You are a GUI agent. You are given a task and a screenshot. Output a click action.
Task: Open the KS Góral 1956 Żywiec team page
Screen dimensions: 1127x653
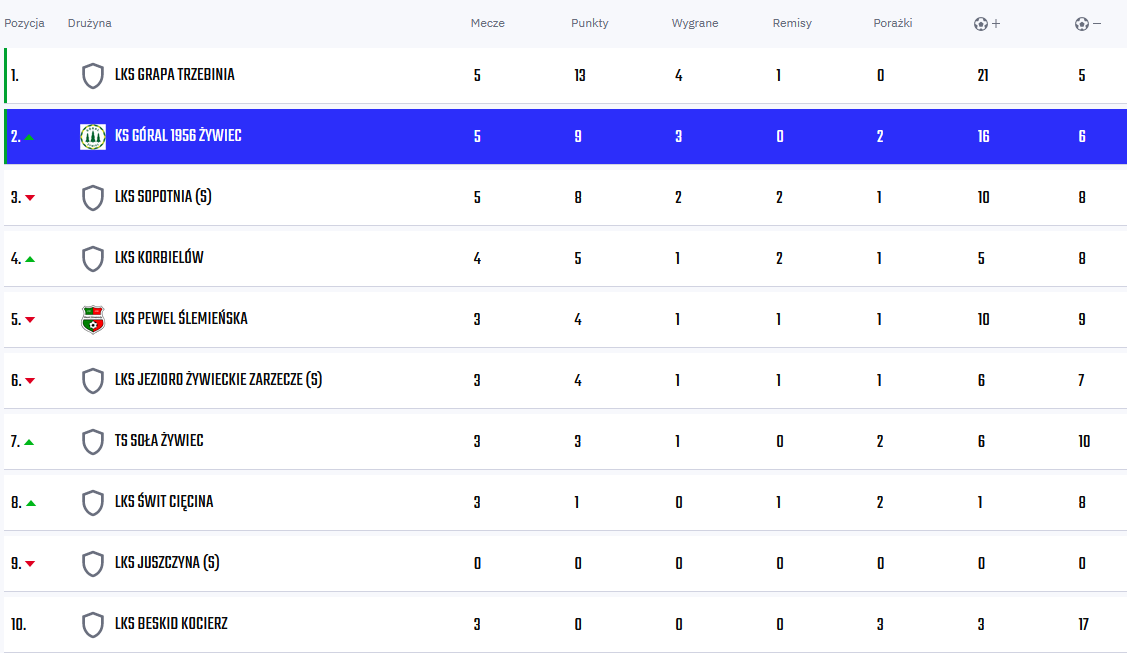pyautogui.click(x=178, y=136)
